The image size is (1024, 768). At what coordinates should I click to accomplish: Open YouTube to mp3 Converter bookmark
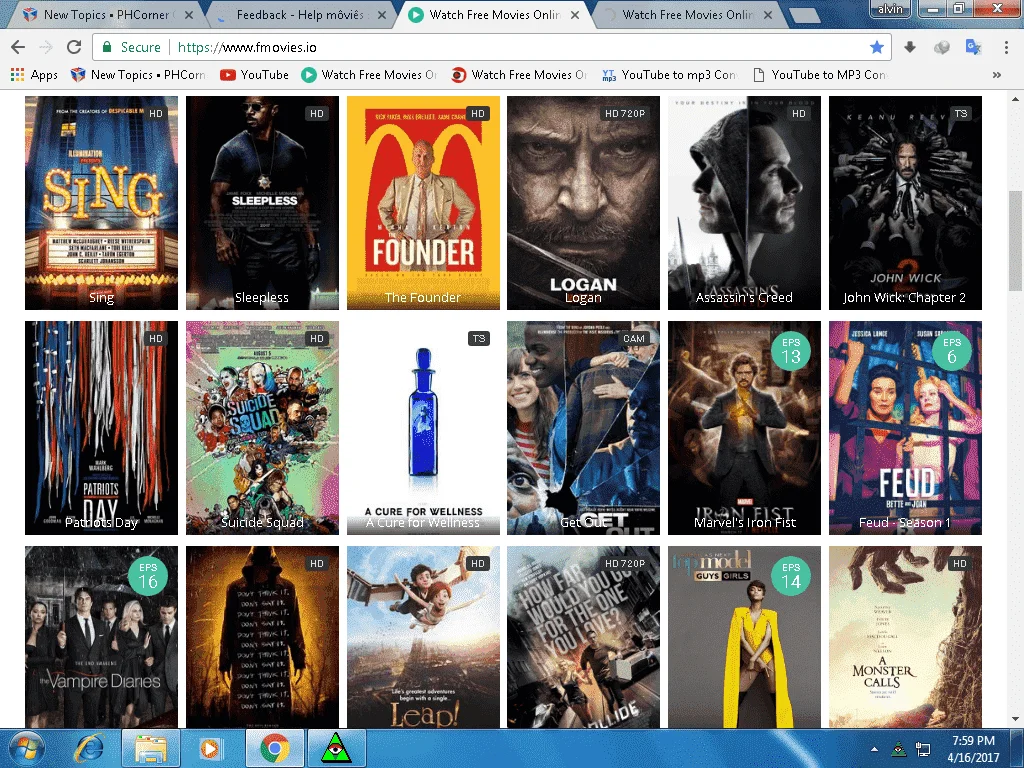(x=669, y=74)
